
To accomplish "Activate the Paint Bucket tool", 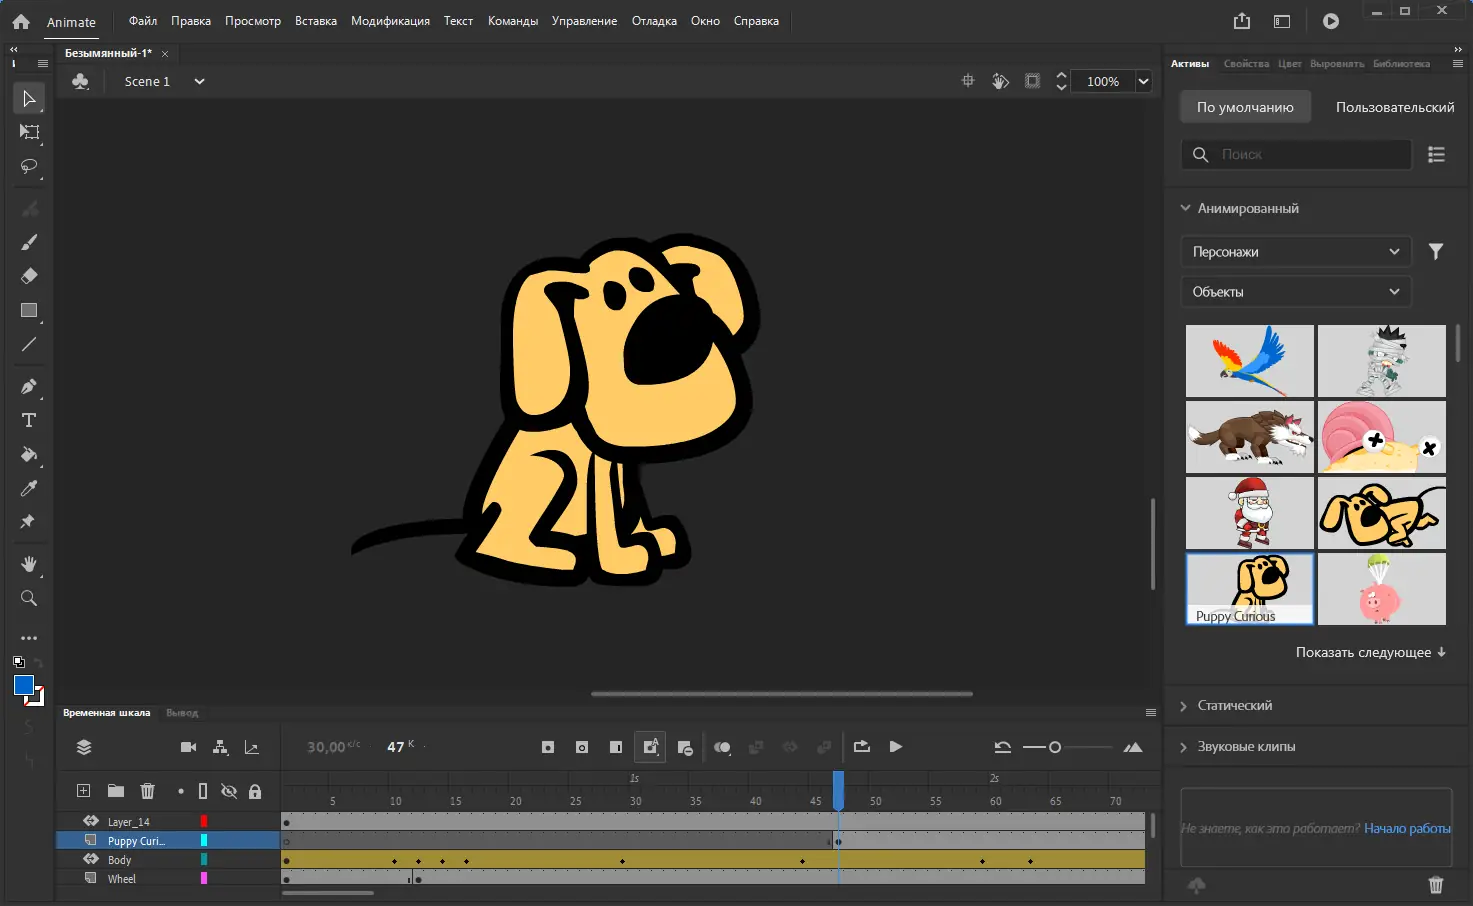I will [29, 455].
